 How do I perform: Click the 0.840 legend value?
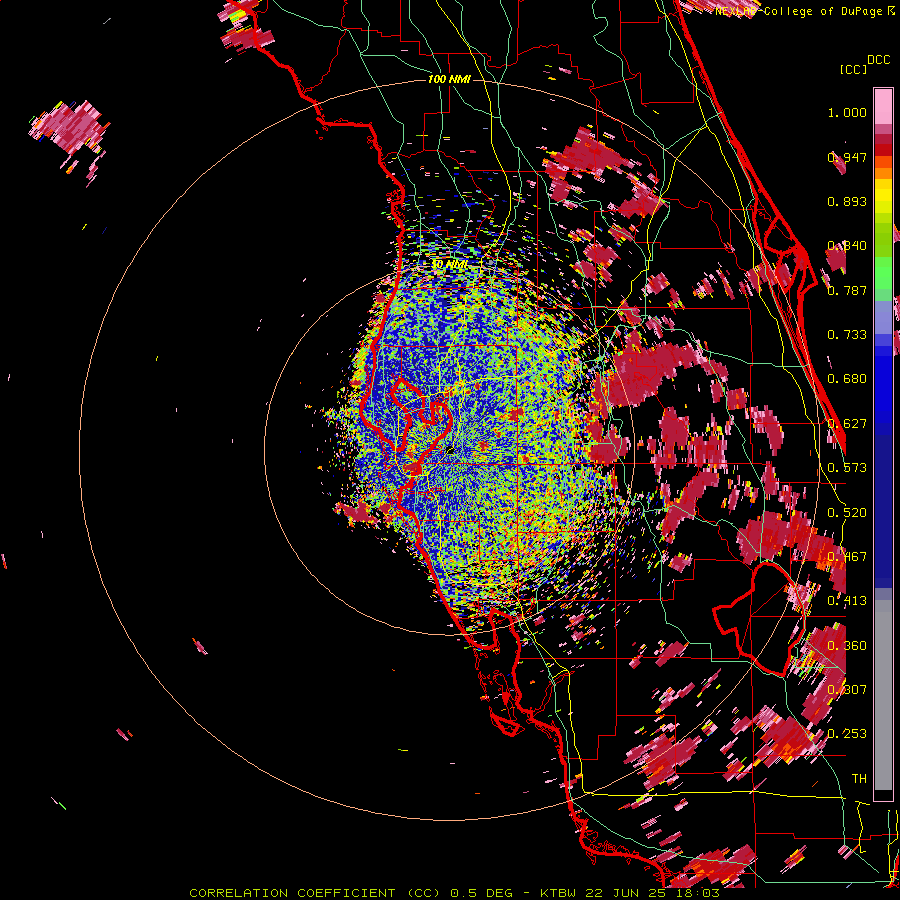(x=847, y=246)
